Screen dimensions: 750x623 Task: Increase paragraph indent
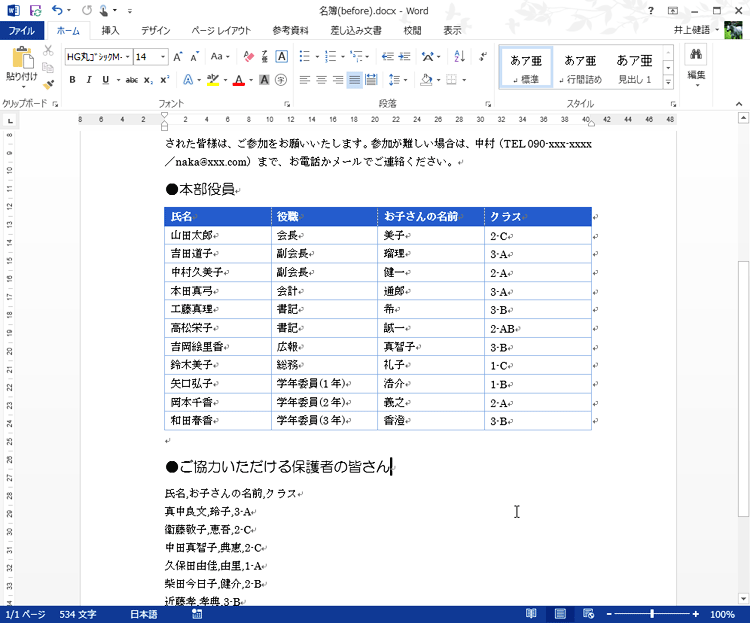coord(405,57)
